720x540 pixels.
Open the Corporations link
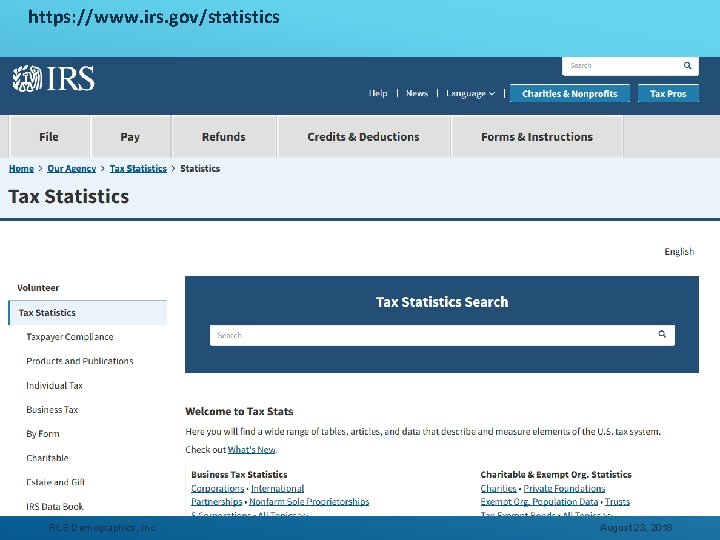[x=218, y=488]
